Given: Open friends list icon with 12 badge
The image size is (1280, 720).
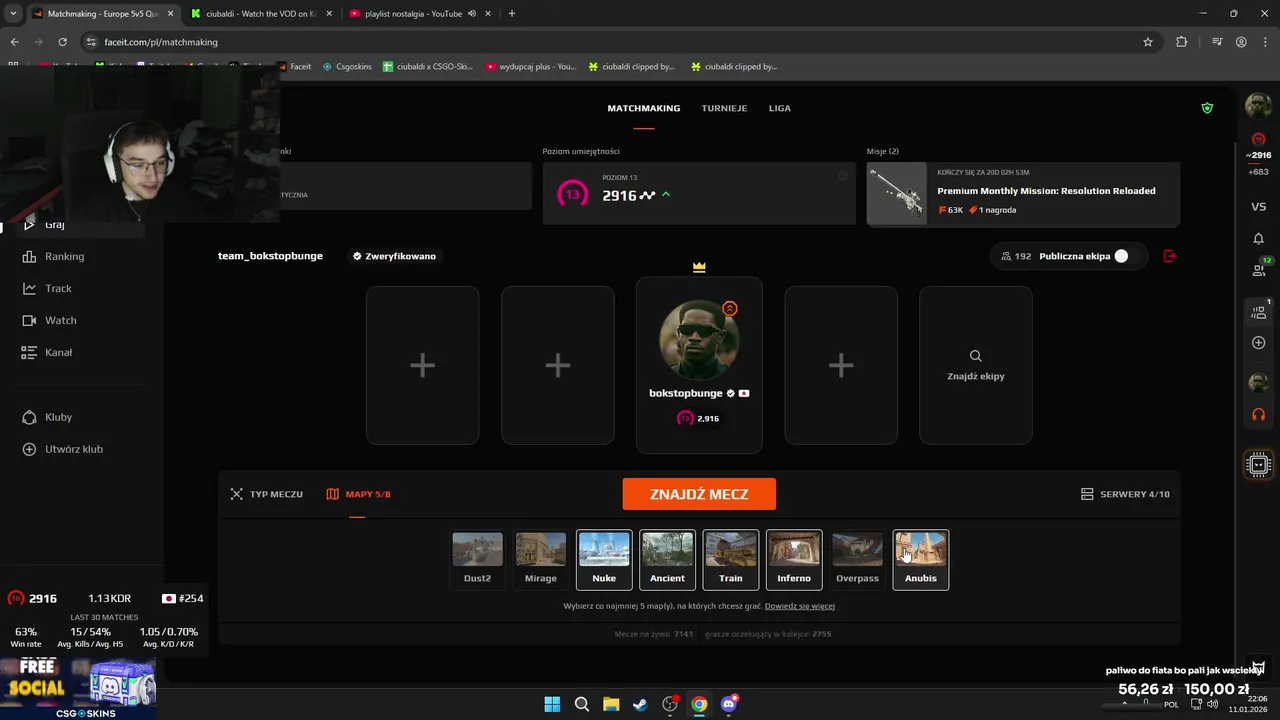Looking at the screenshot, I should point(1258,268).
